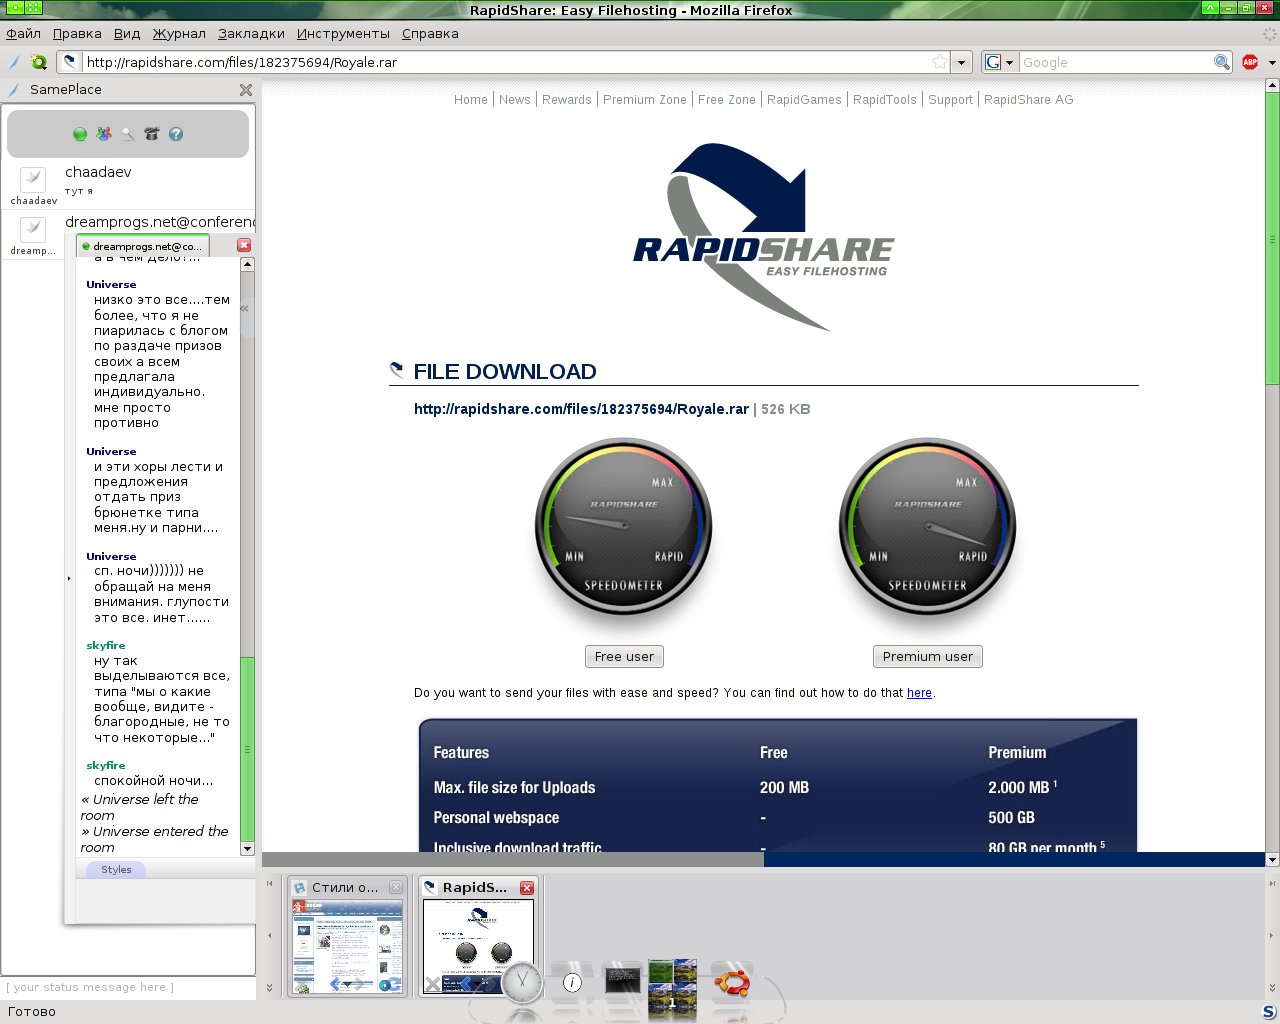Image resolution: width=1280 pixels, height=1024 pixels.
Task: Open the Adblock Plus ABP icon
Action: coord(1250,62)
